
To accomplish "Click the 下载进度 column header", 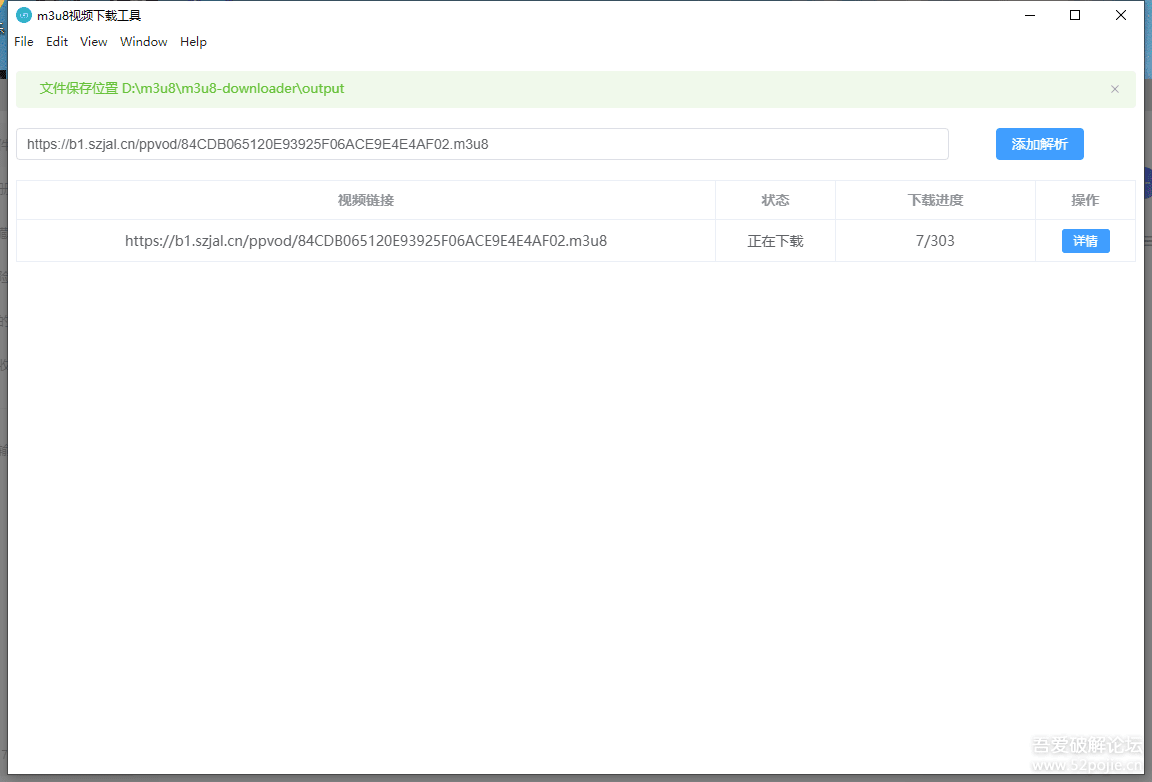I will 935,200.
